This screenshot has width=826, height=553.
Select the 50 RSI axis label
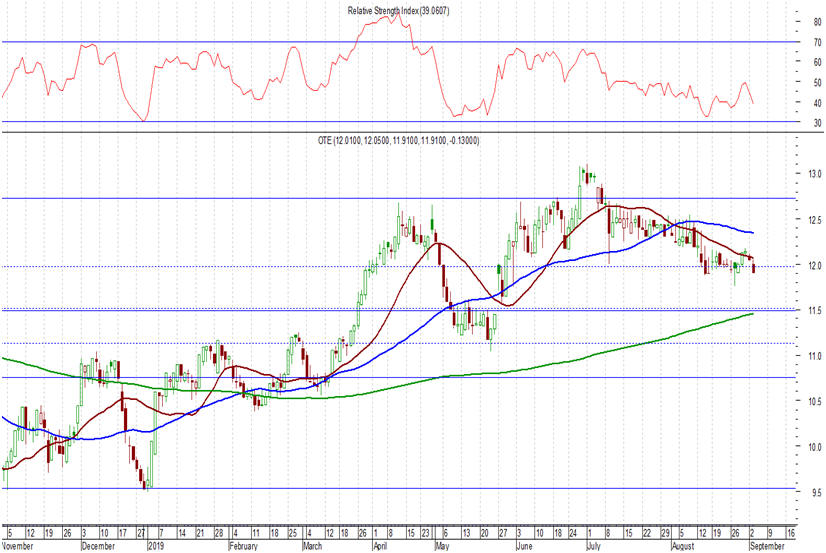(x=818, y=83)
